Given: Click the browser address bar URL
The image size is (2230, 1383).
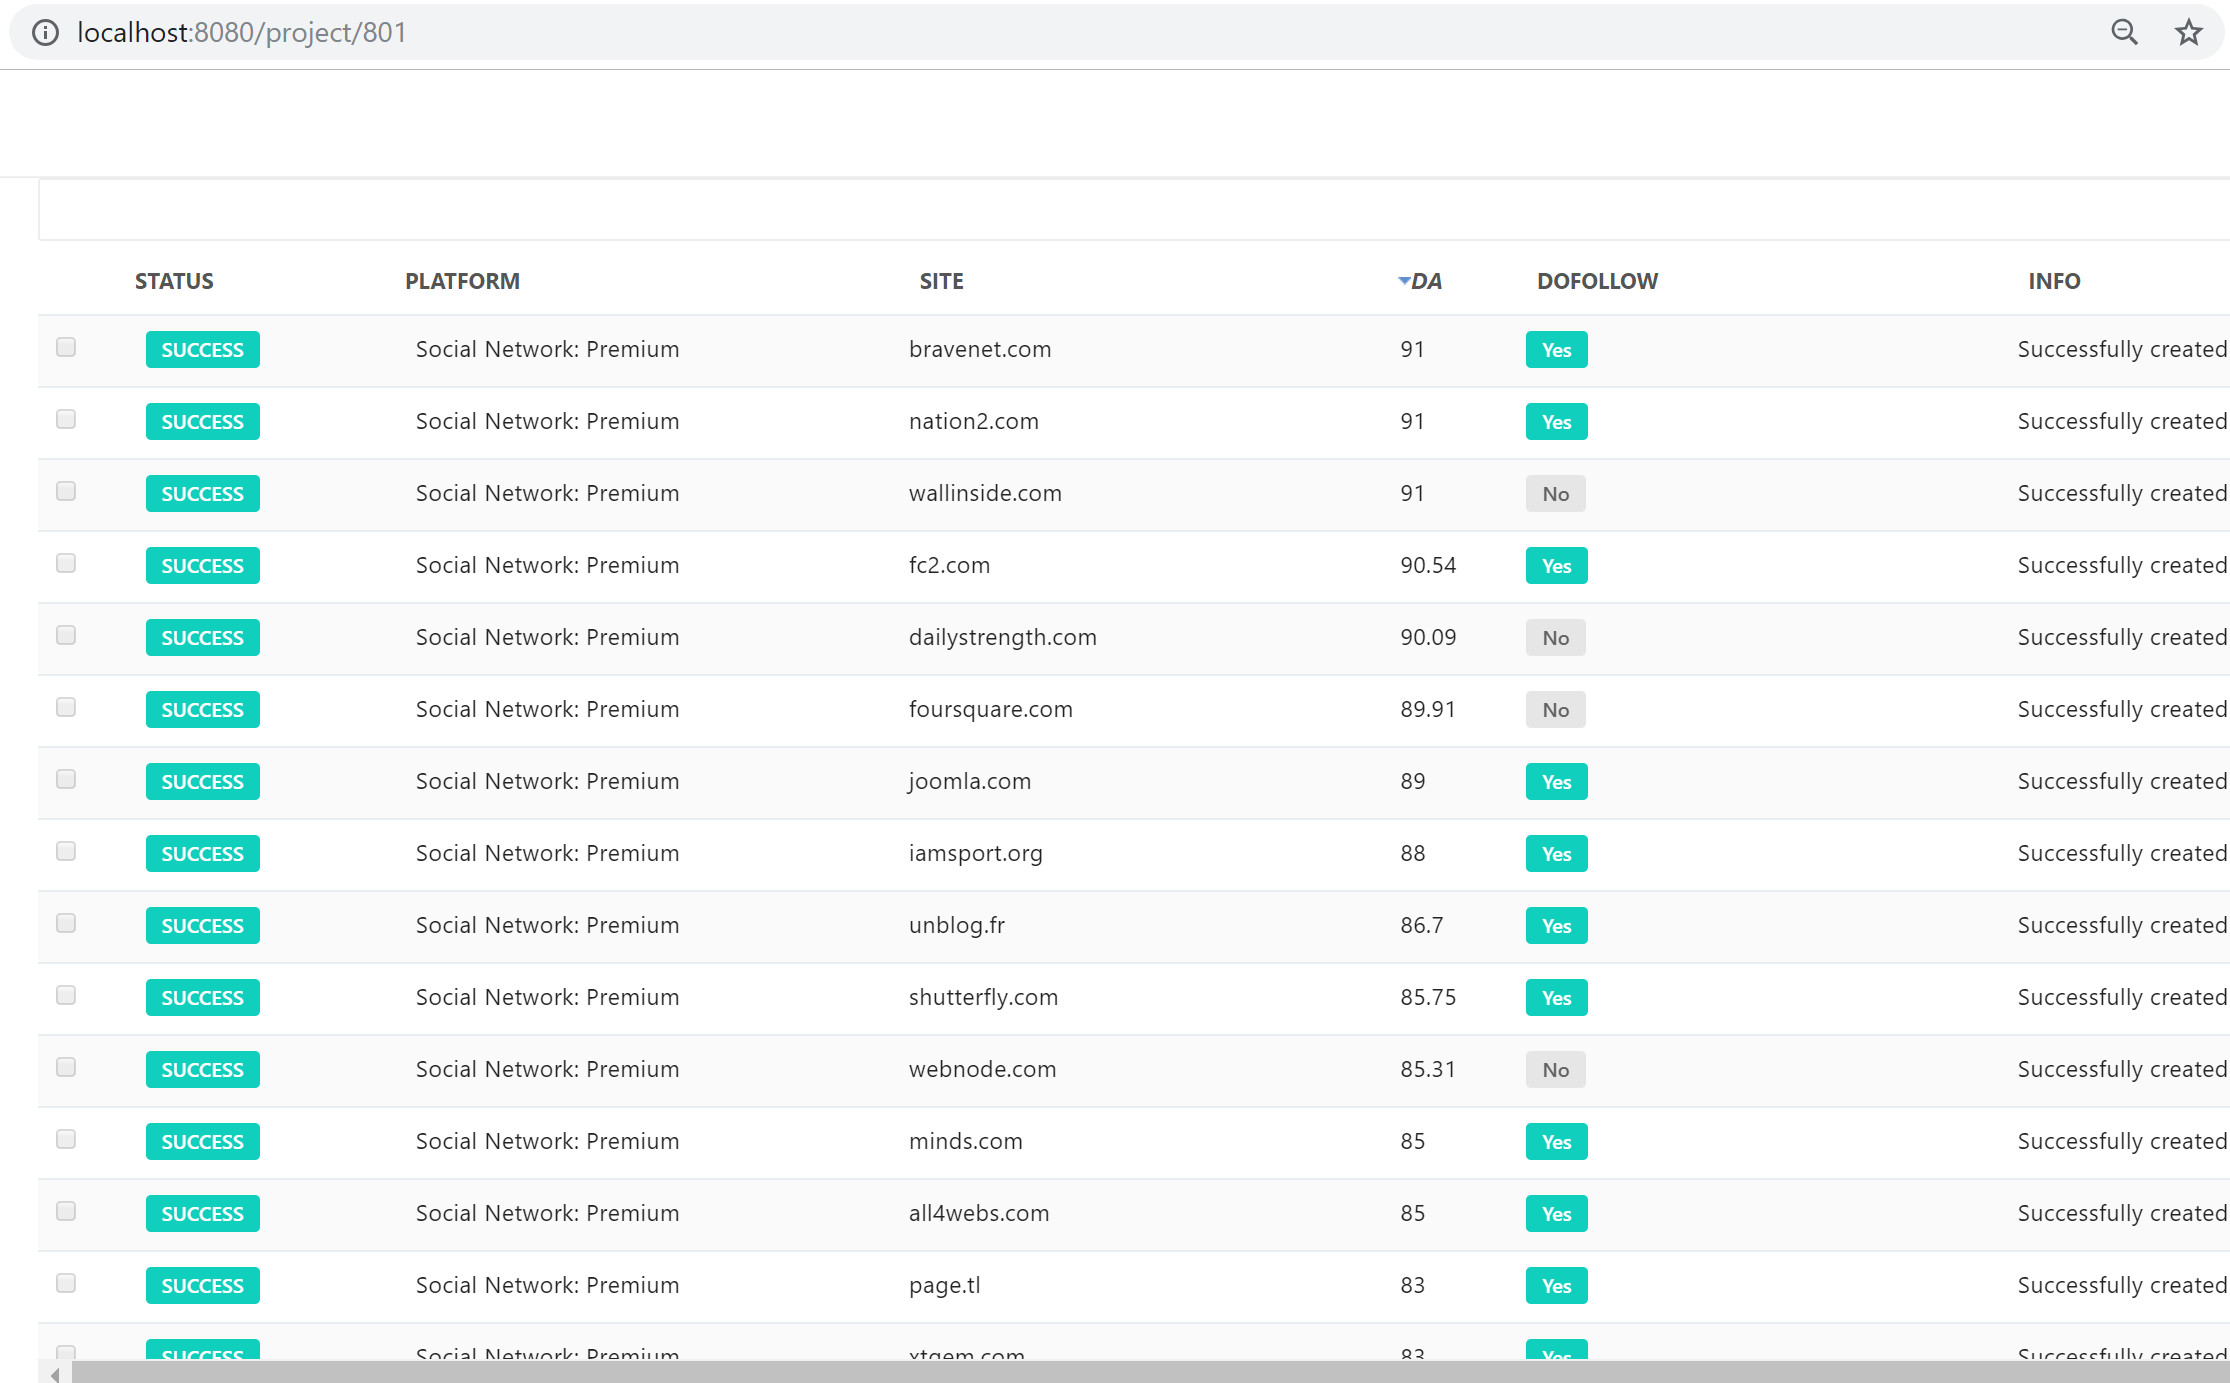Looking at the screenshot, I should 242,33.
